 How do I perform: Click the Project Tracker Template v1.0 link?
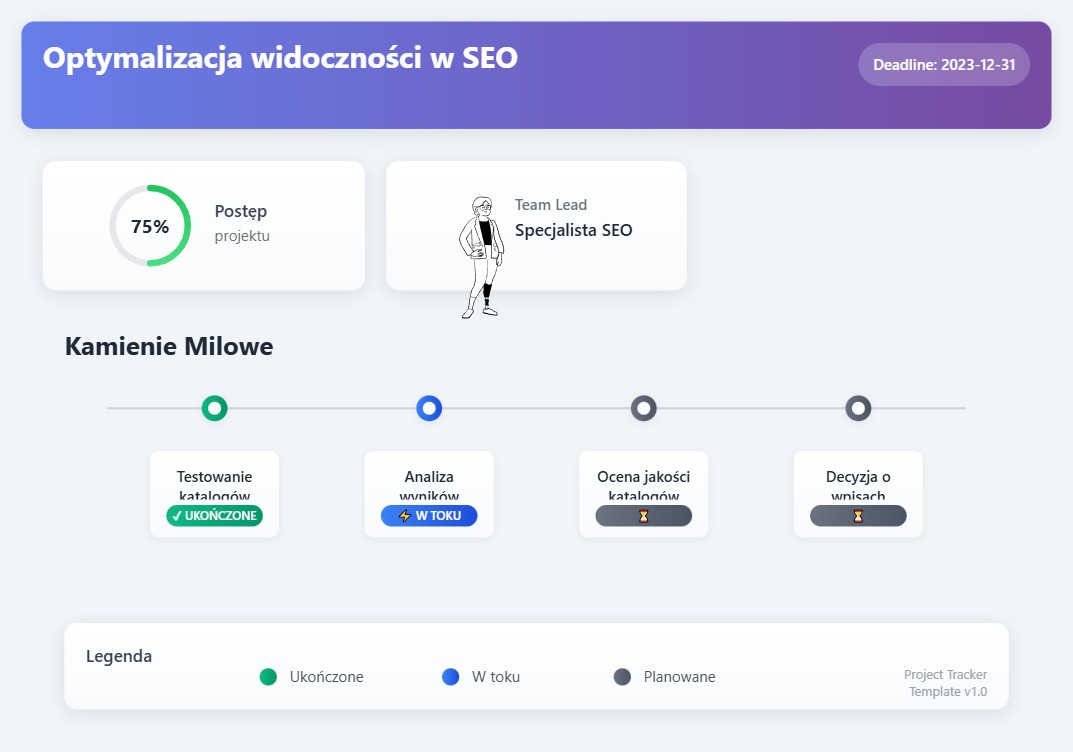click(944, 683)
